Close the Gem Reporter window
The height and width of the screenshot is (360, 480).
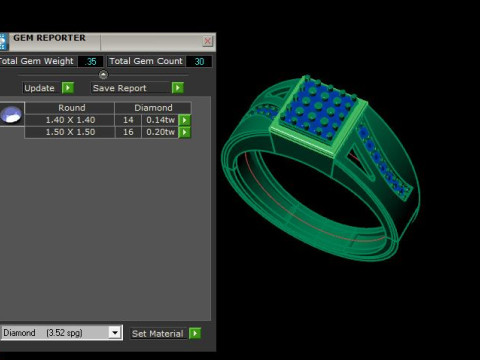click(207, 41)
